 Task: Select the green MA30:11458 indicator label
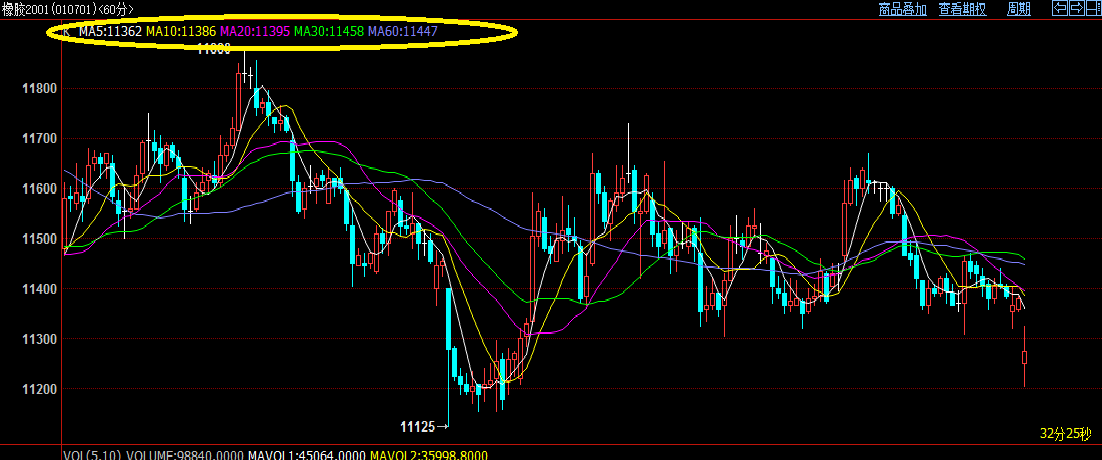tap(329, 32)
